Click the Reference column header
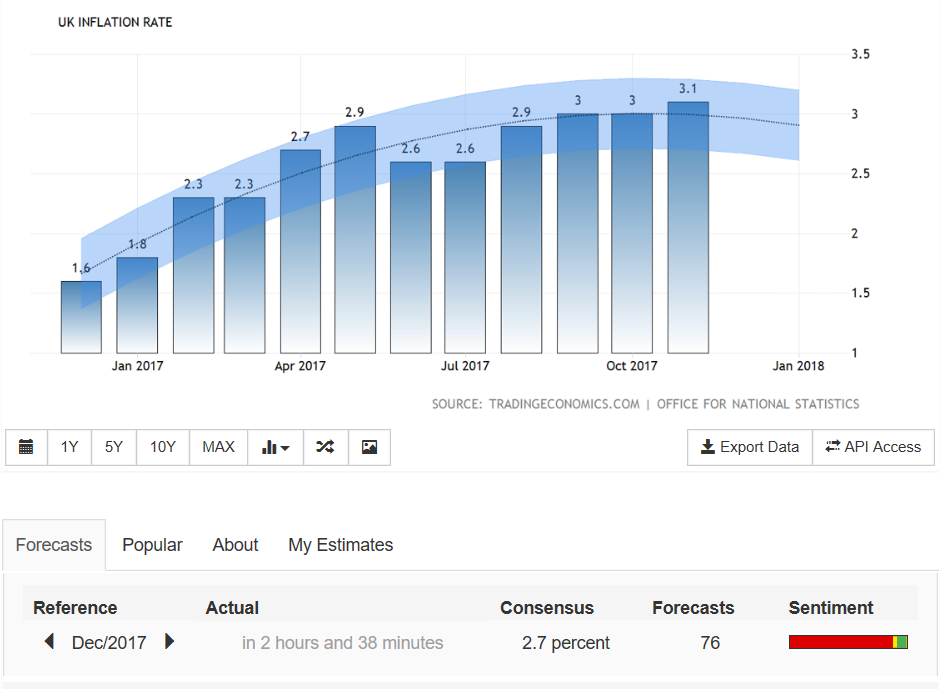Image resolution: width=951 pixels, height=689 pixels. [75, 608]
